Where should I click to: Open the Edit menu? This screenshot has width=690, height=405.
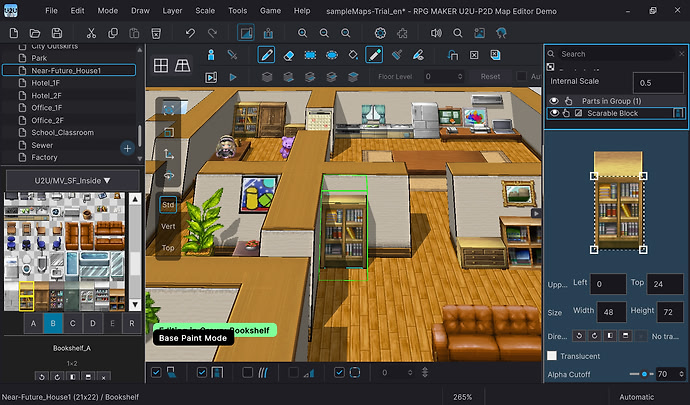[x=77, y=11]
